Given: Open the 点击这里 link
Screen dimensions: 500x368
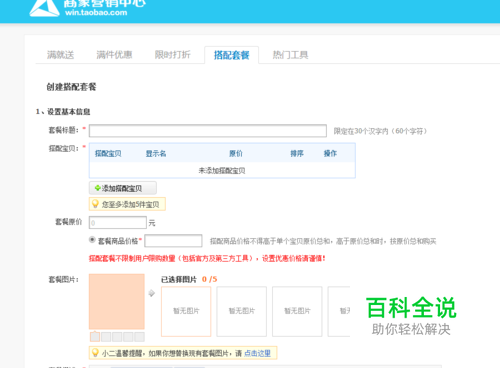Looking at the screenshot, I should [x=257, y=353].
